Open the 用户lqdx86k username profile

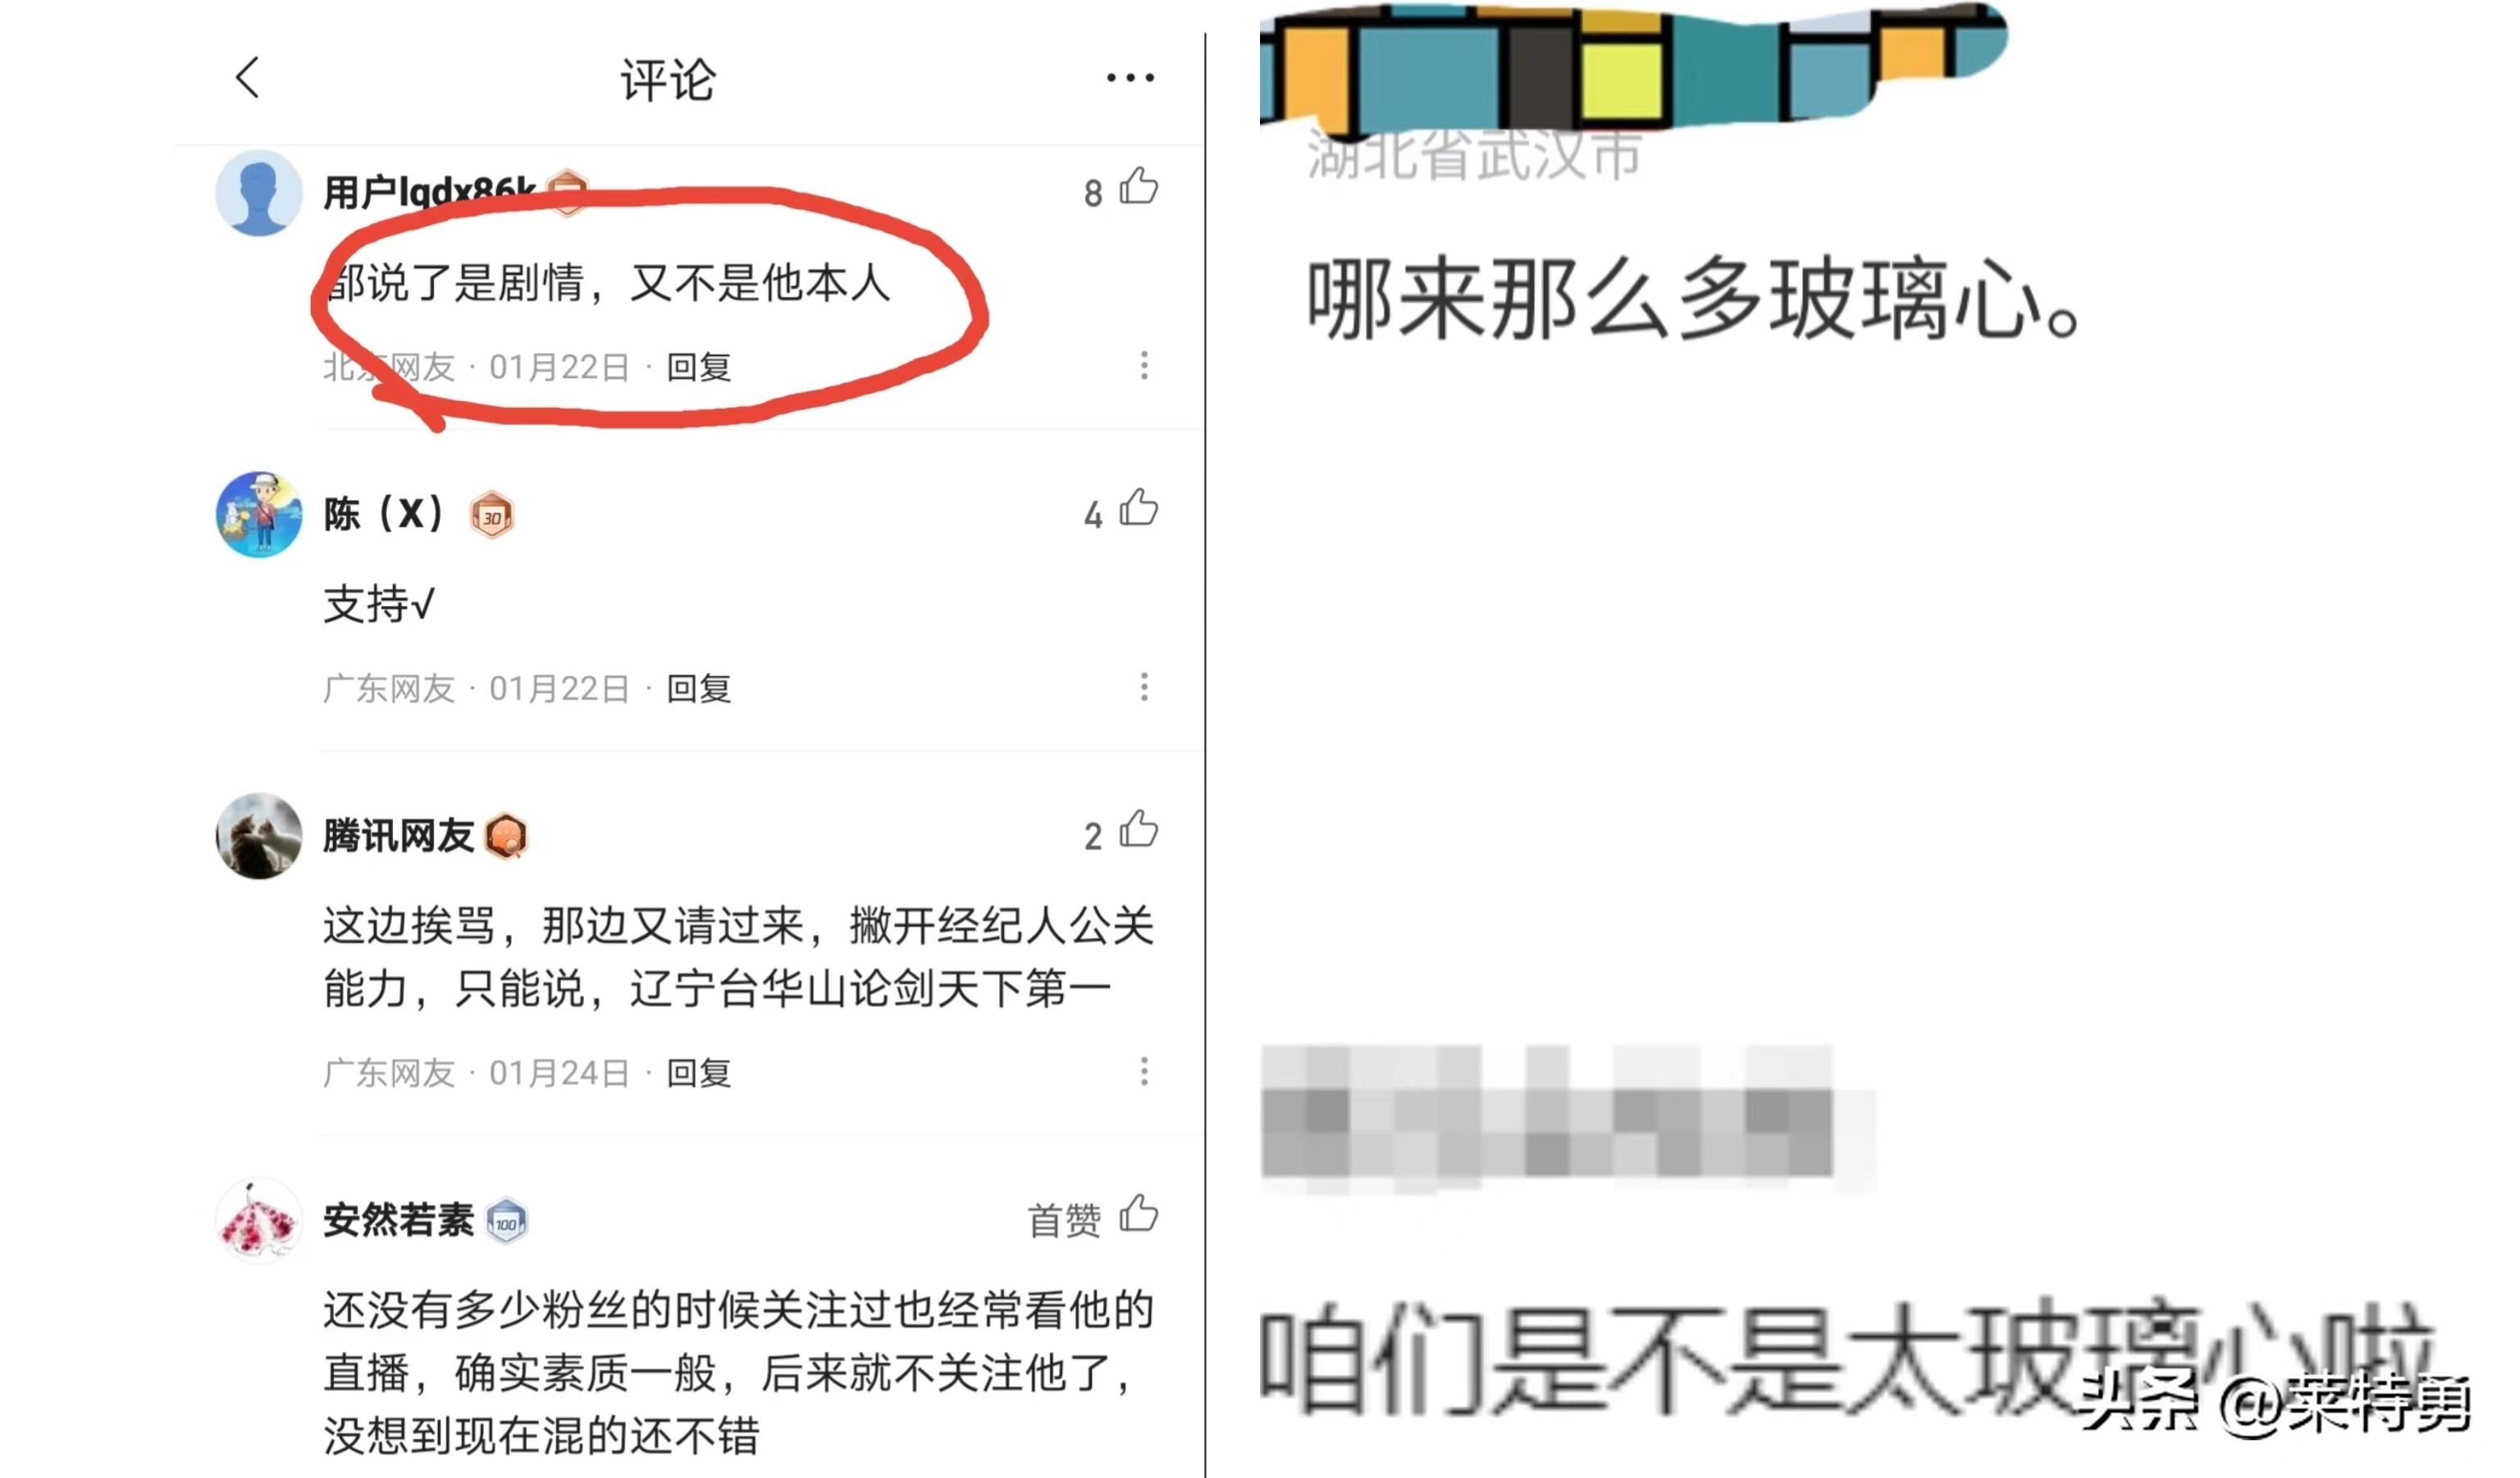click(430, 192)
